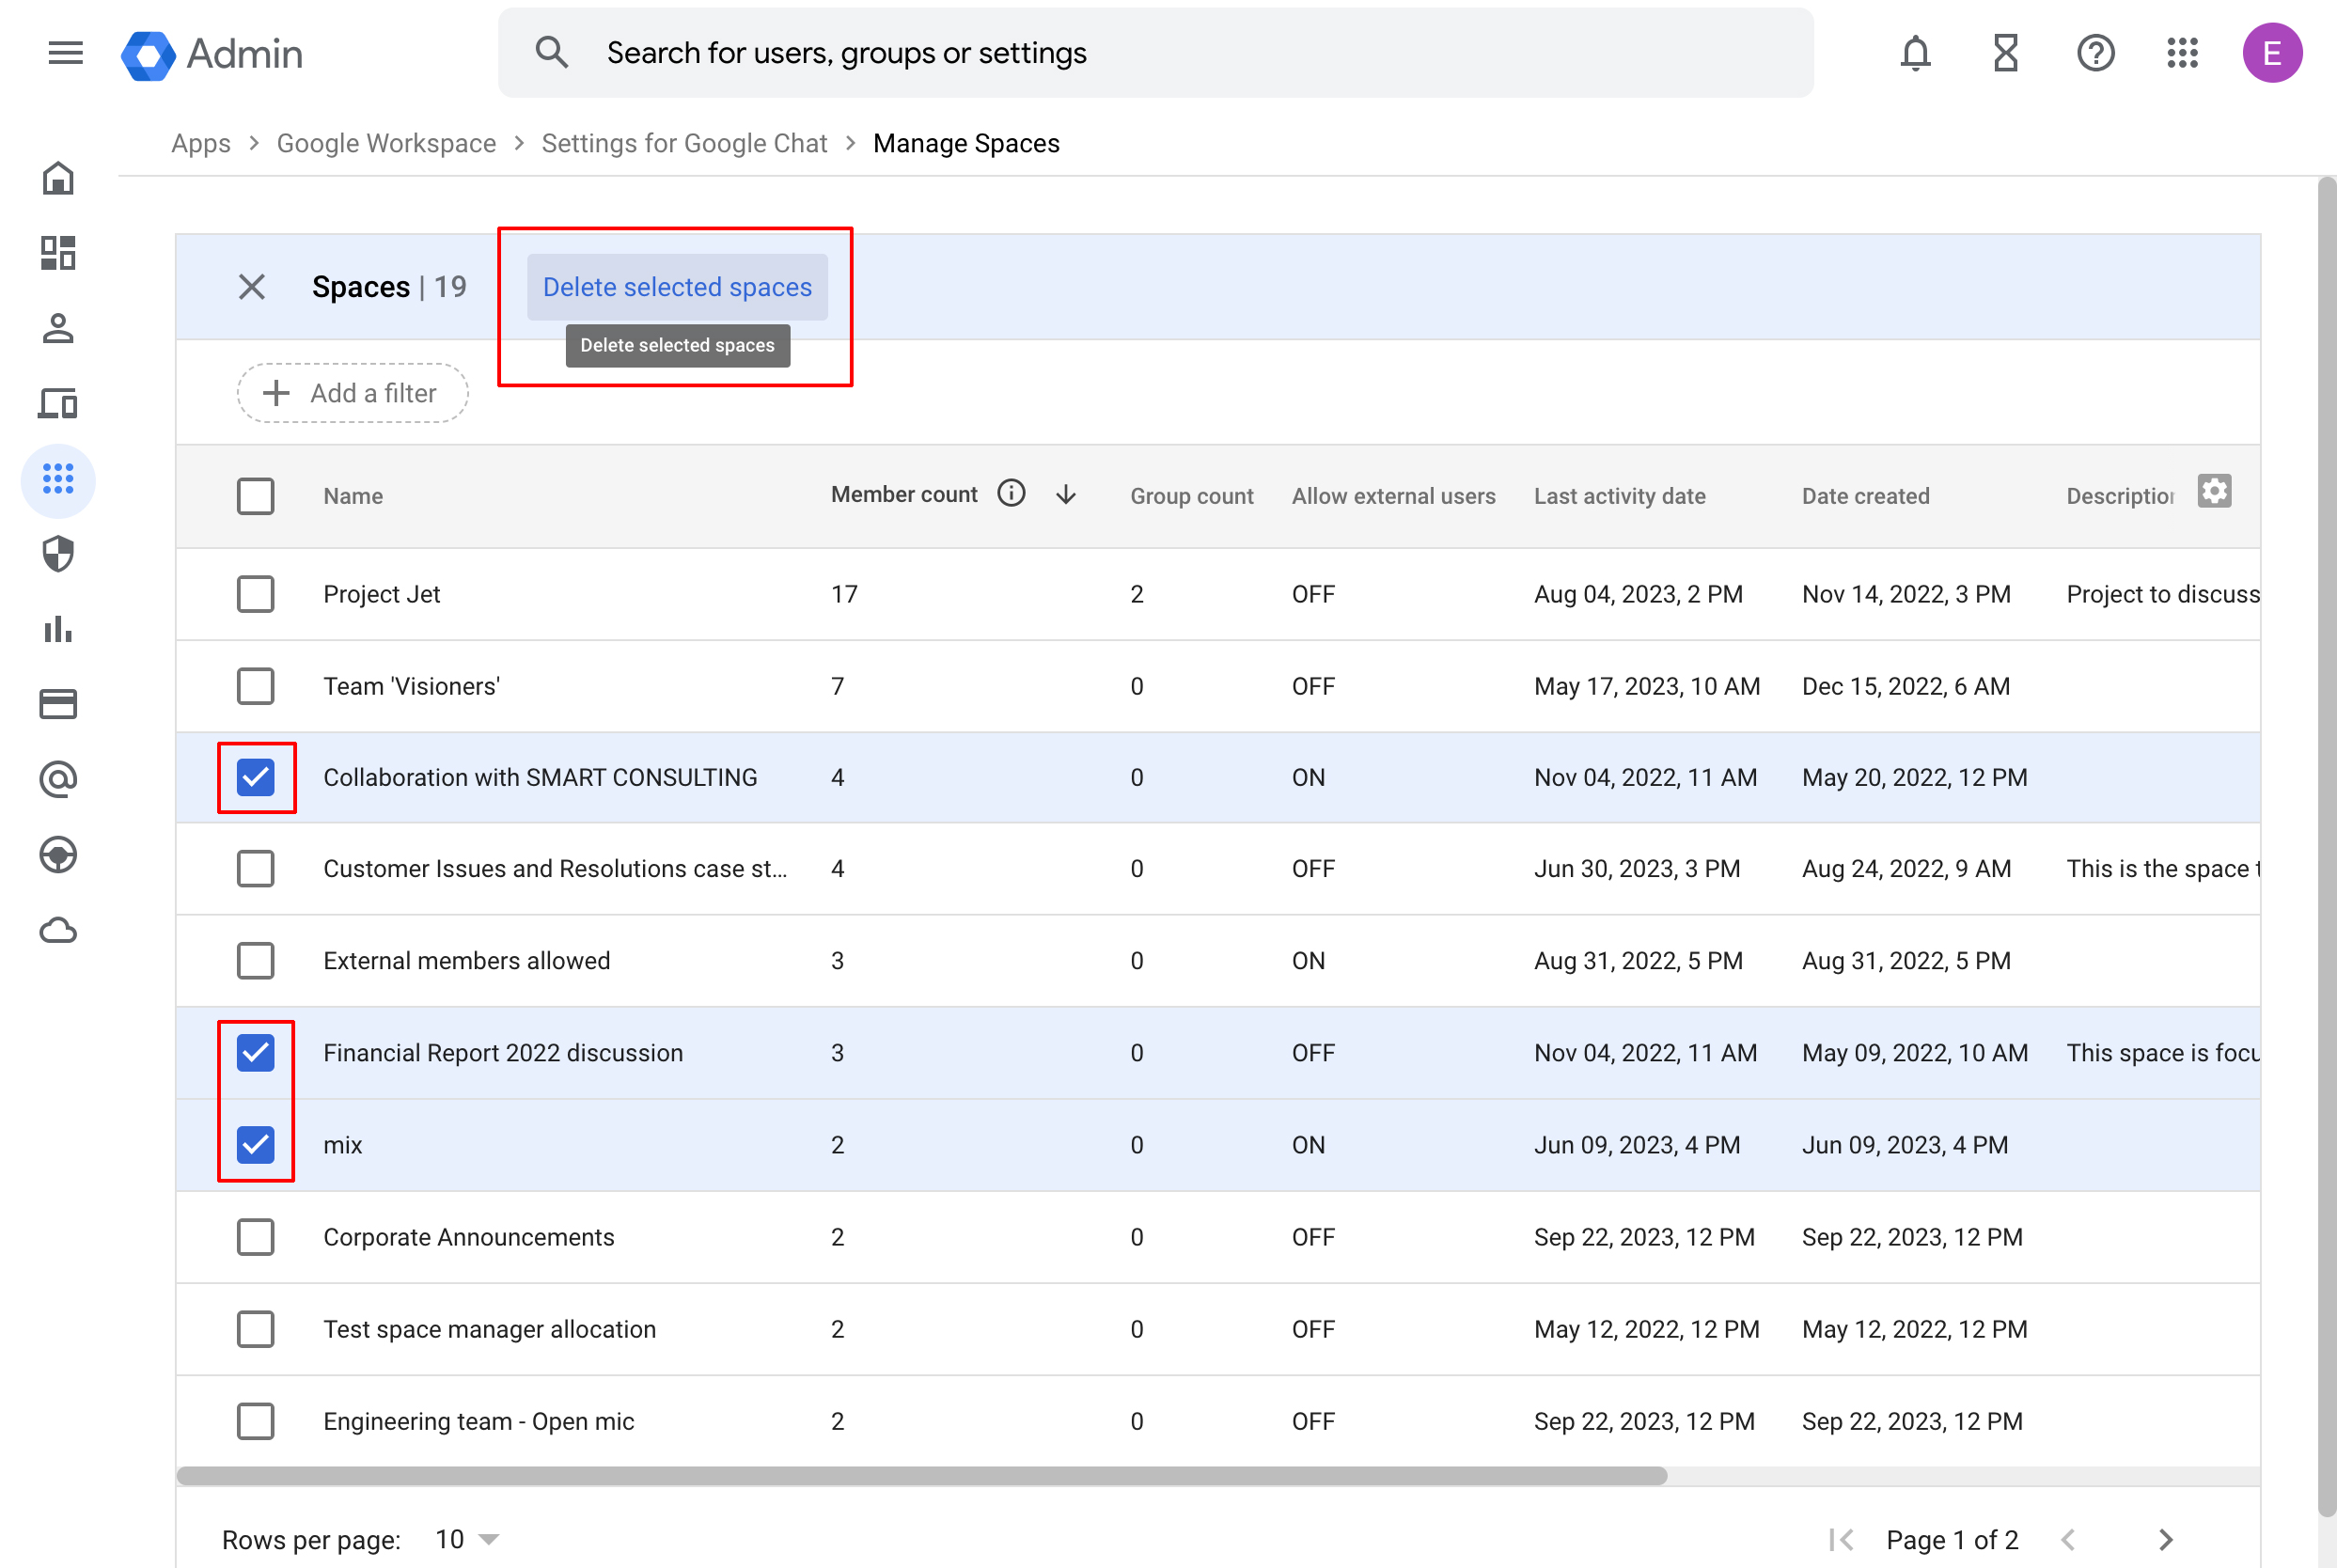Click the column settings gear icon
The image size is (2337, 1568).
point(2213,492)
